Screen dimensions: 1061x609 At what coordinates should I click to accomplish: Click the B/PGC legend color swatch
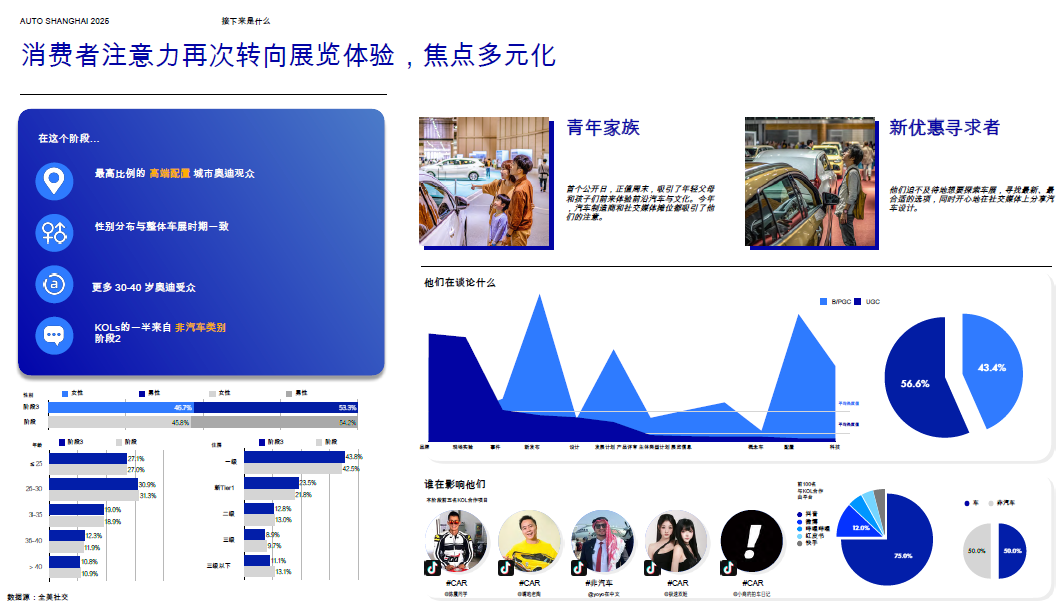pyautogui.click(x=823, y=302)
